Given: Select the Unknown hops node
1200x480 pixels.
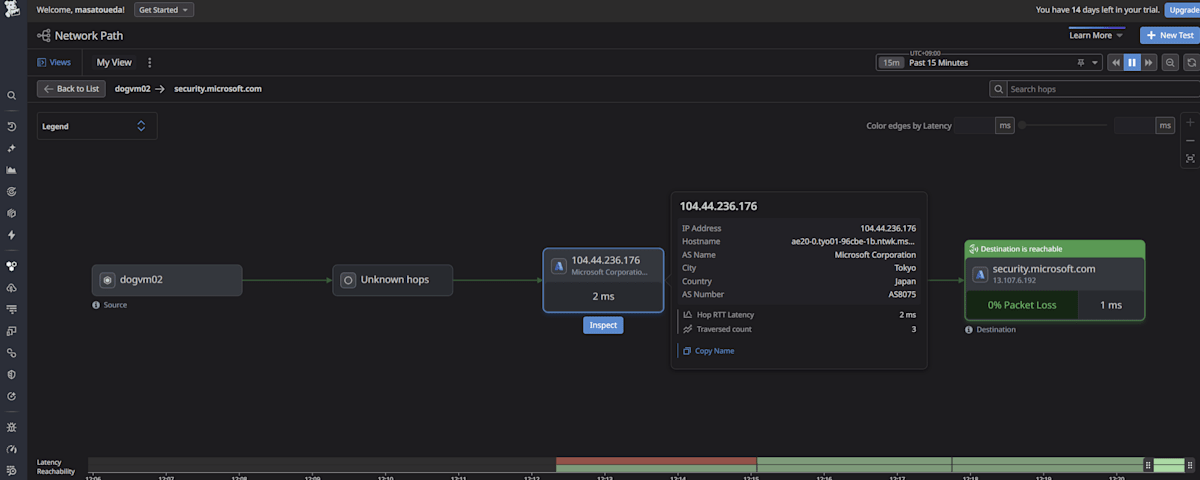Looking at the screenshot, I should pos(393,280).
